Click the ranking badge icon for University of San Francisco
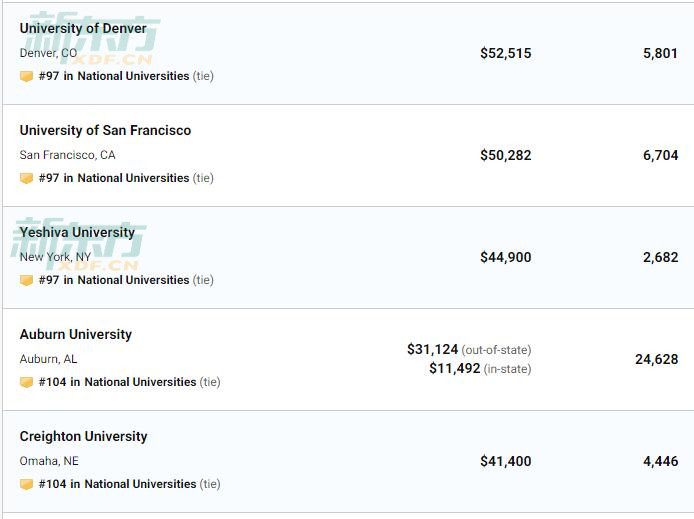 click(27, 178)
